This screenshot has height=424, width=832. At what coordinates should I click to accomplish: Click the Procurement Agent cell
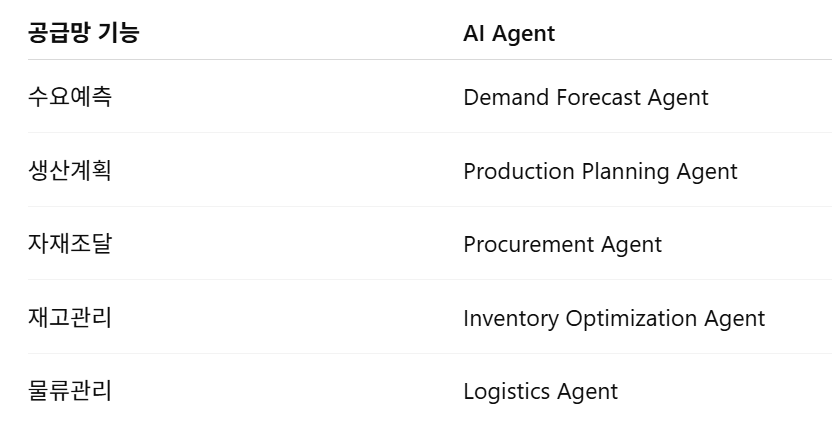pyautogui.click(x=562, y=244)
